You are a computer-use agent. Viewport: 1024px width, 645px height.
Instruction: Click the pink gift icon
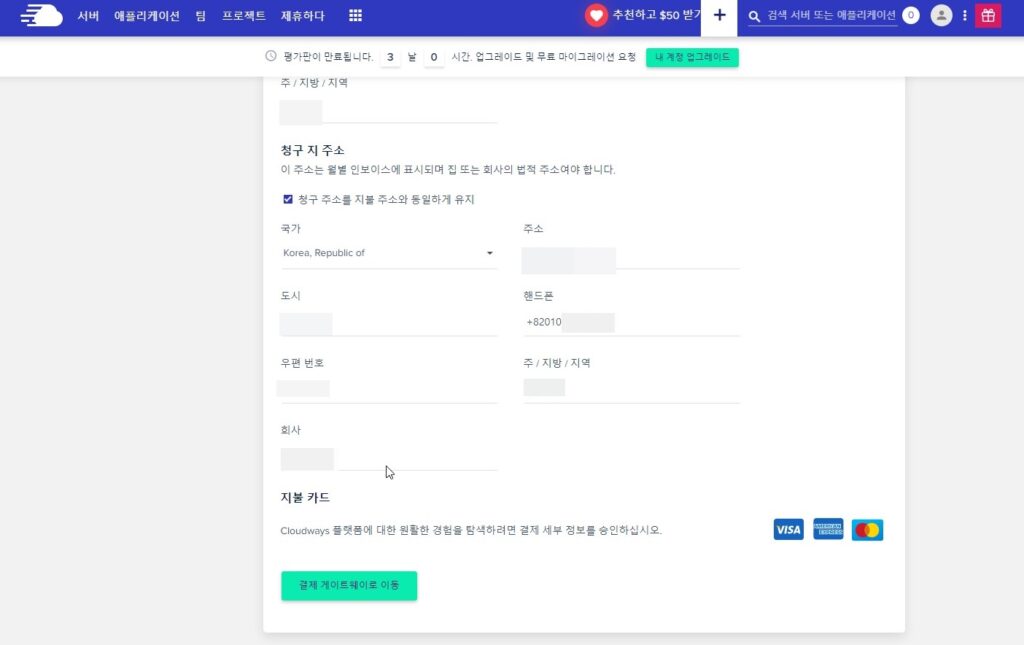[x=988, y=16]
